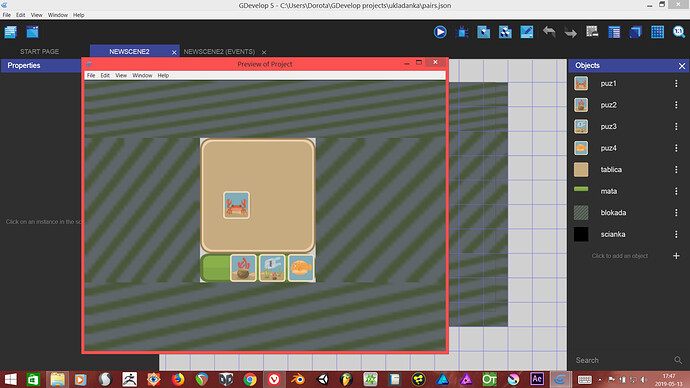Open View menu in Preview window
Viewport: 690px width, 388px height.
[x=121, y=75]
